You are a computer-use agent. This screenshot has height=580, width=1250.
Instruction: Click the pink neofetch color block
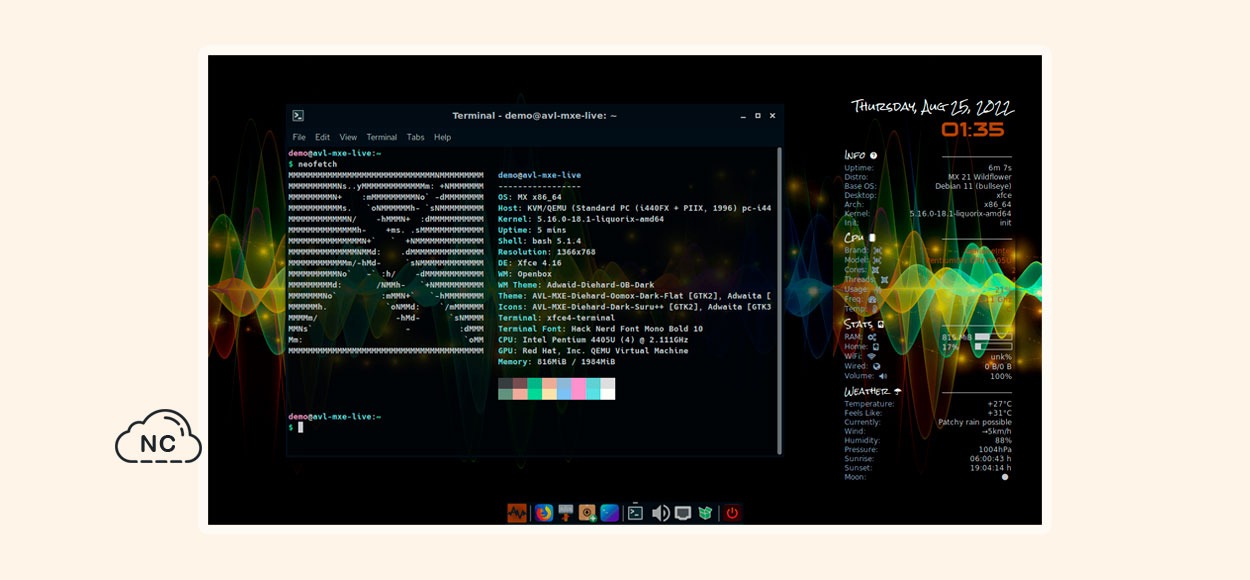click(x=578, y=389)
